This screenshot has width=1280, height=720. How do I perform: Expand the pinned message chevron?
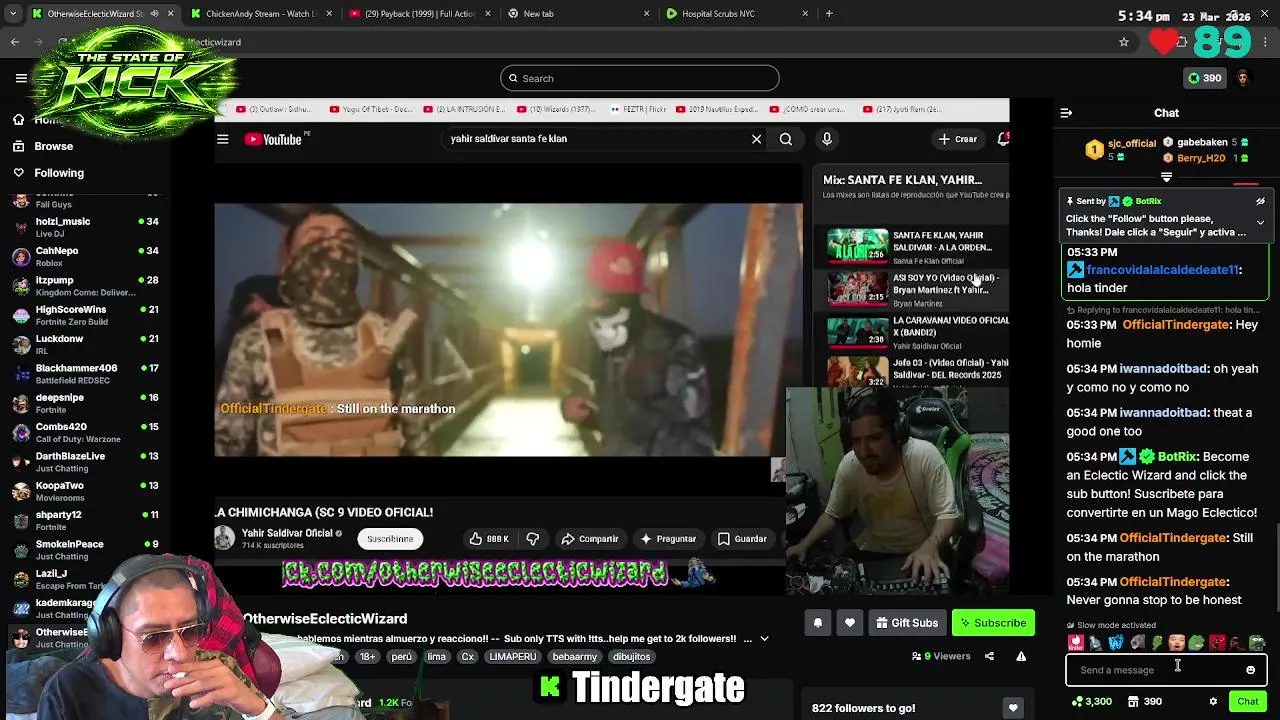pos(1260,223)
